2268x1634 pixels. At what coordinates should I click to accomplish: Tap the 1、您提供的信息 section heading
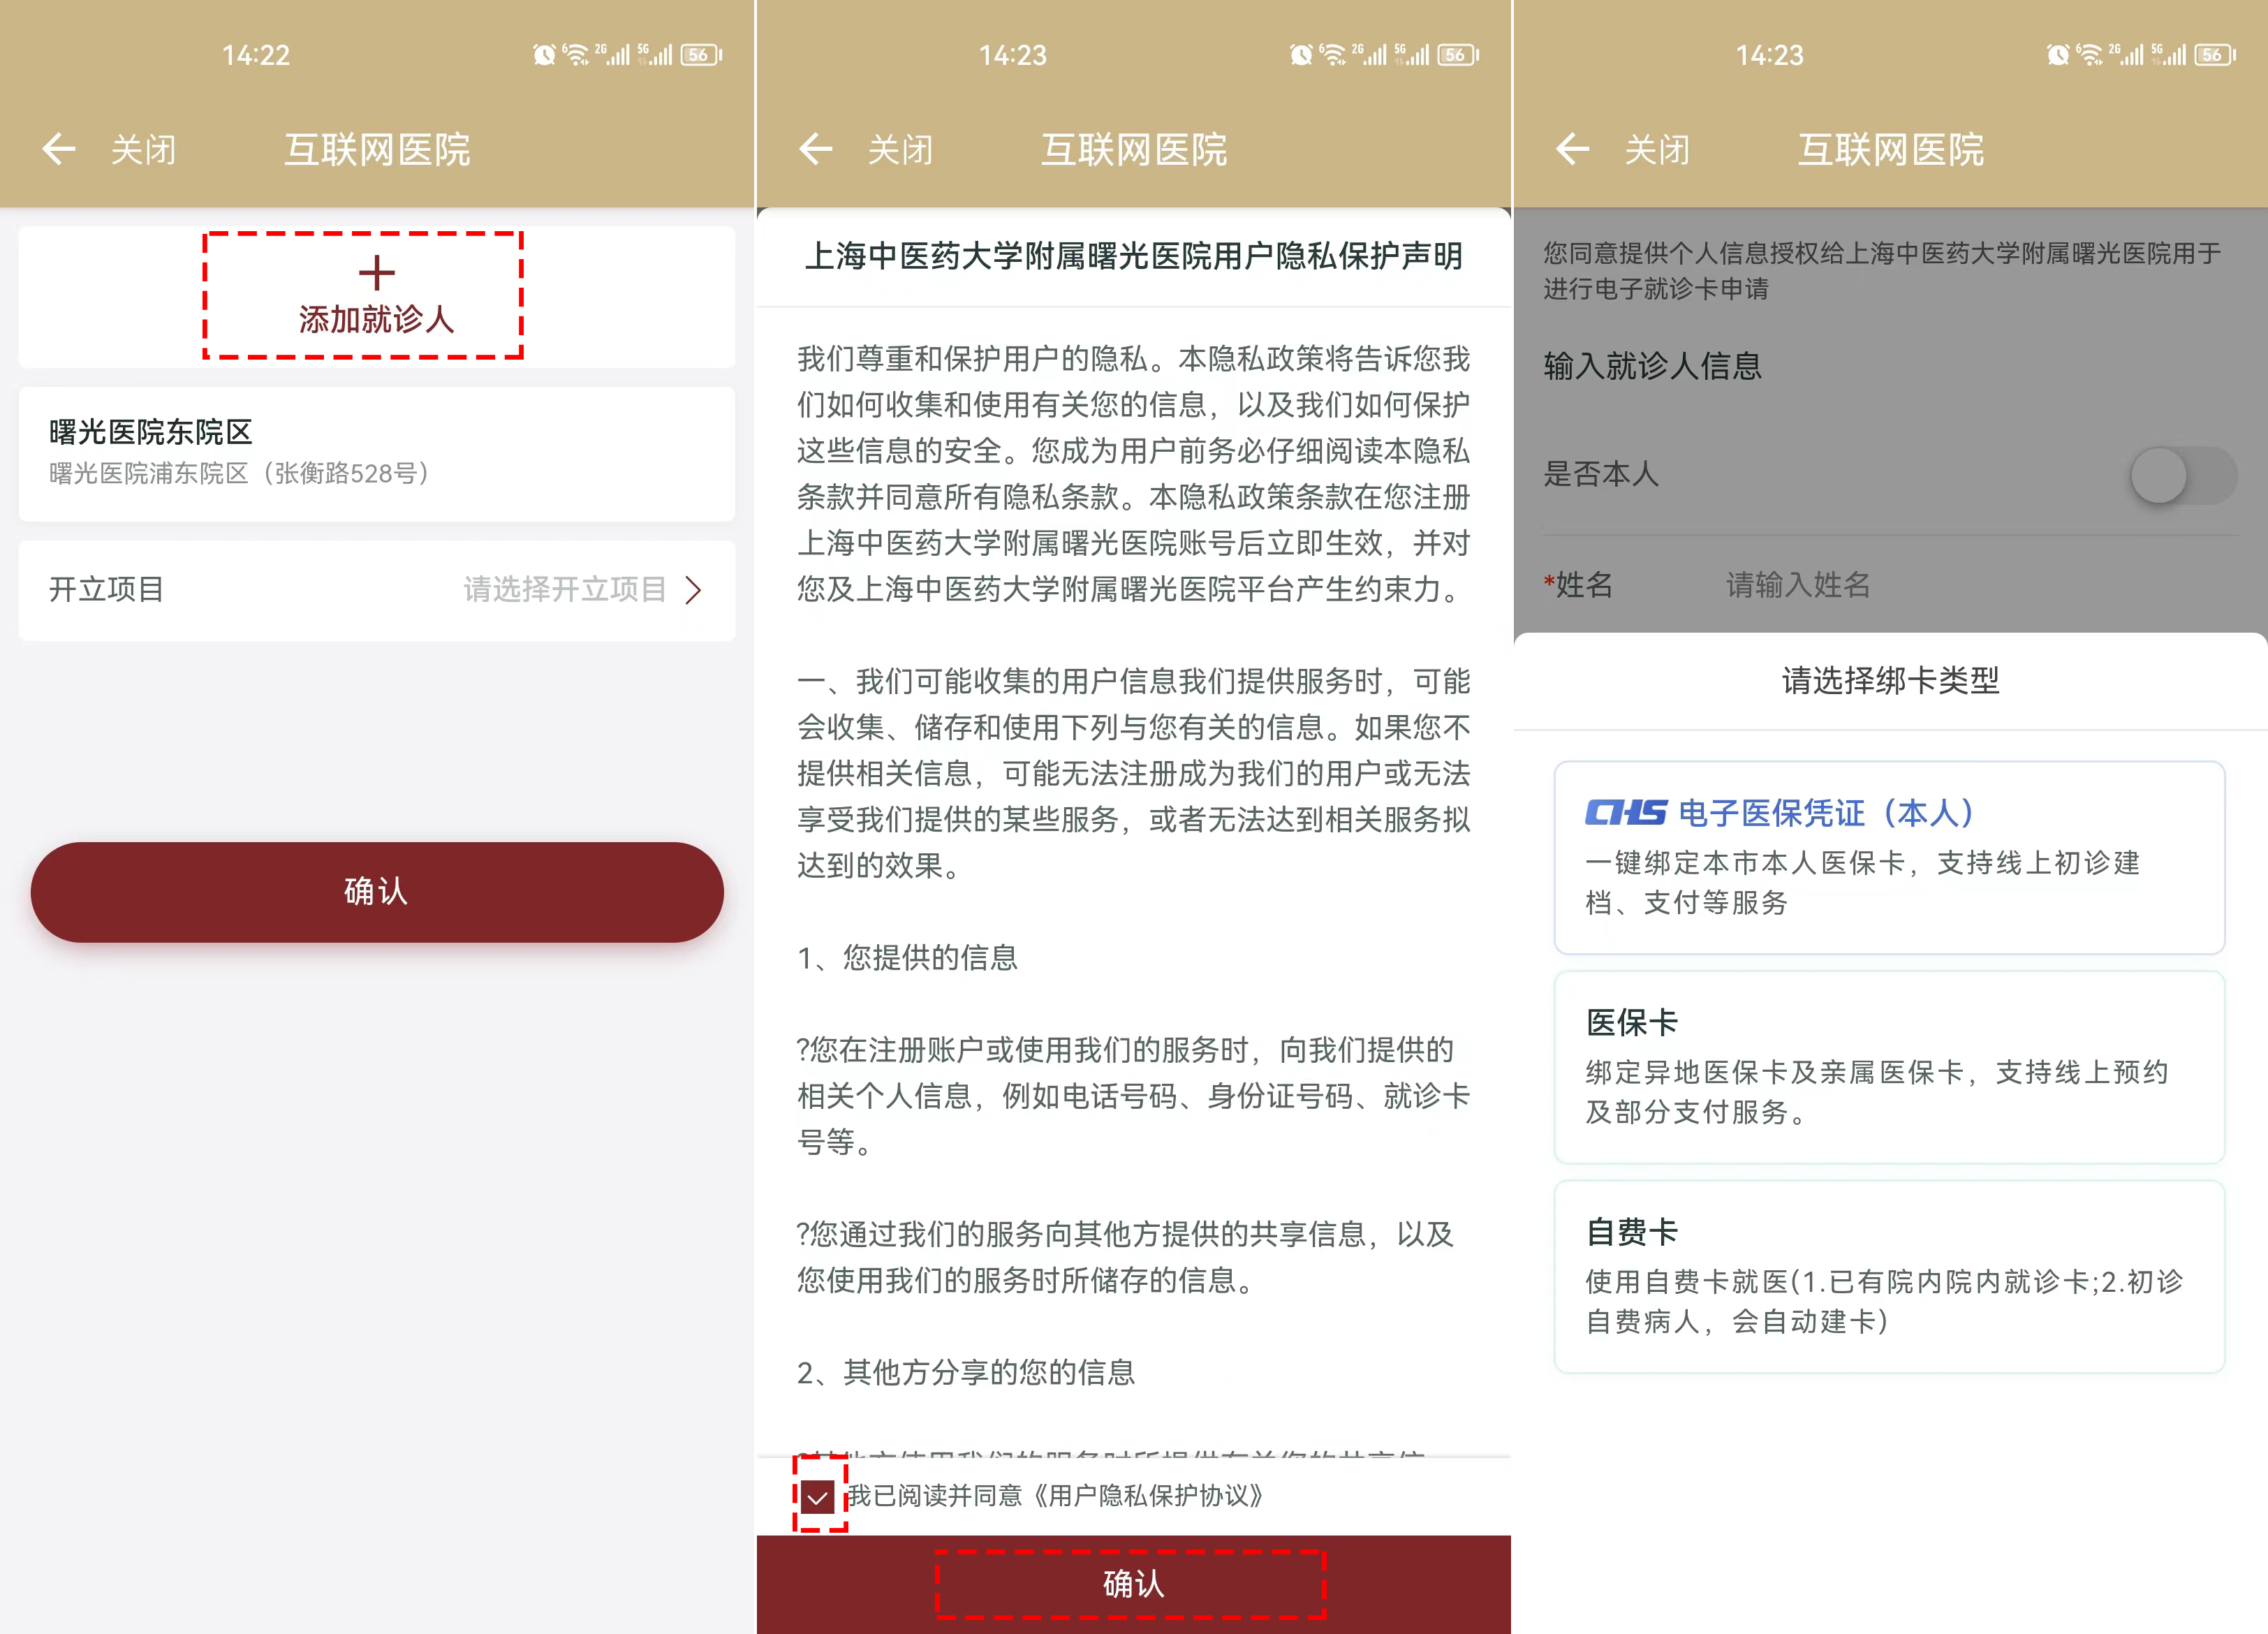(907, 958)
